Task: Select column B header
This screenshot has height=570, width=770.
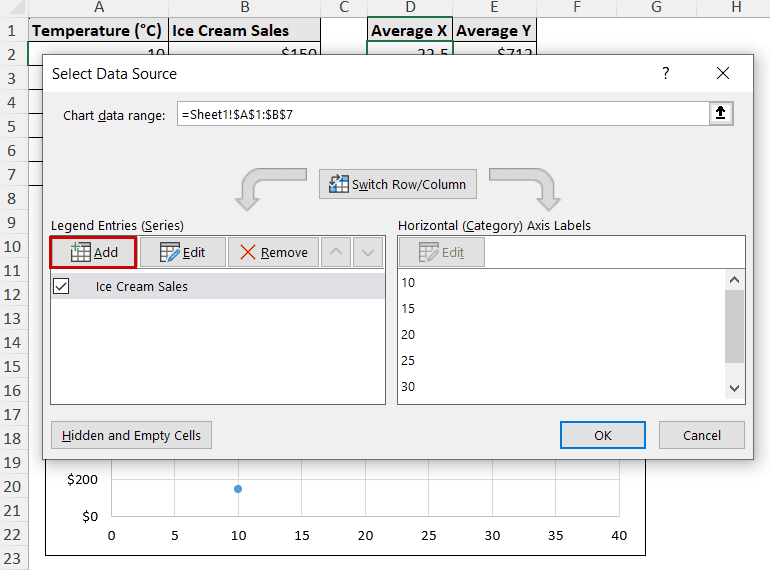Action: click(x=245, y=7)
